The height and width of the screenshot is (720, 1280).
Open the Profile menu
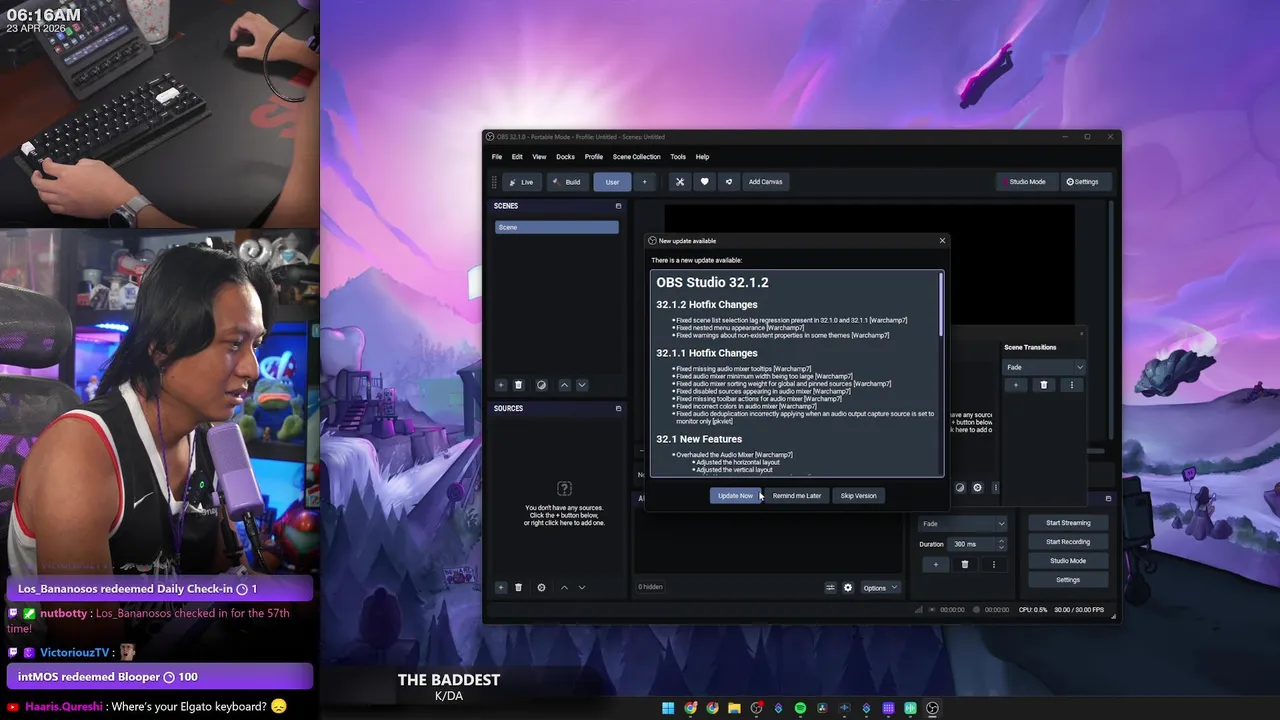(x=594, y=157)
